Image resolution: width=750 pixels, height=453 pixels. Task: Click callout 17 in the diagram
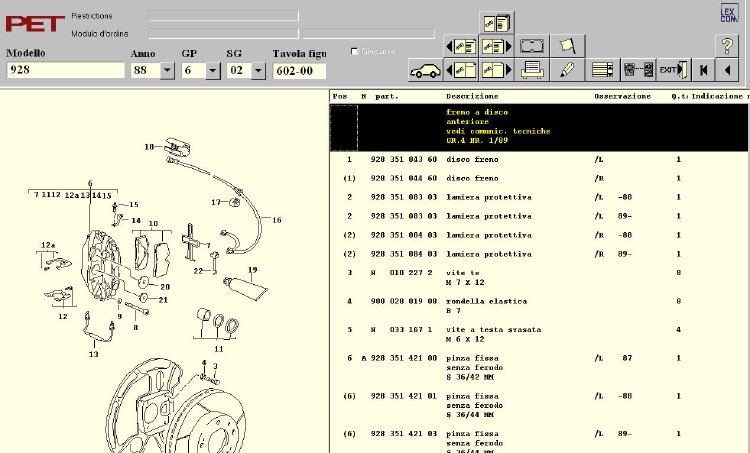(216, 202)
